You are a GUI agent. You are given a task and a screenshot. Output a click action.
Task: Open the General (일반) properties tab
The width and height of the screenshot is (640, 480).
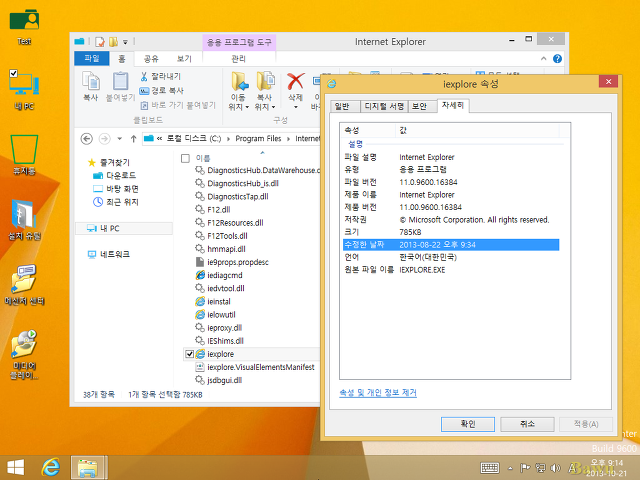pyautogui.click(x=344, y=106)
